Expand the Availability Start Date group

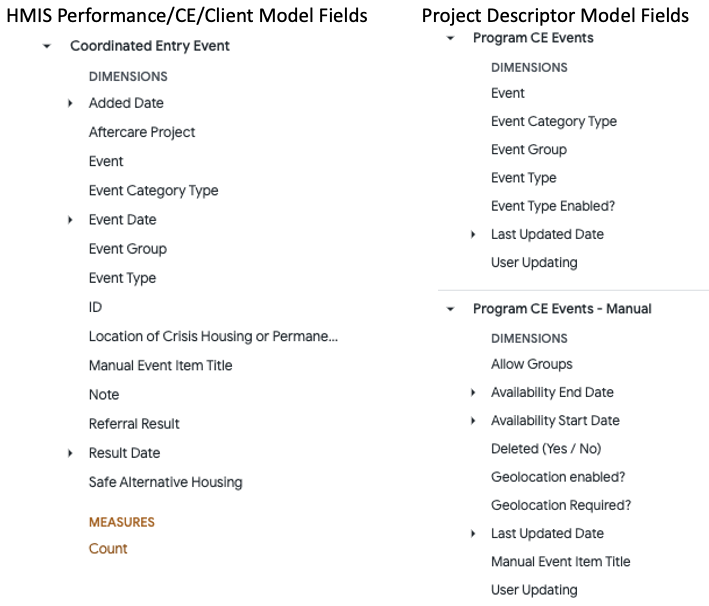pyautogui.click(x=473, y=421)
